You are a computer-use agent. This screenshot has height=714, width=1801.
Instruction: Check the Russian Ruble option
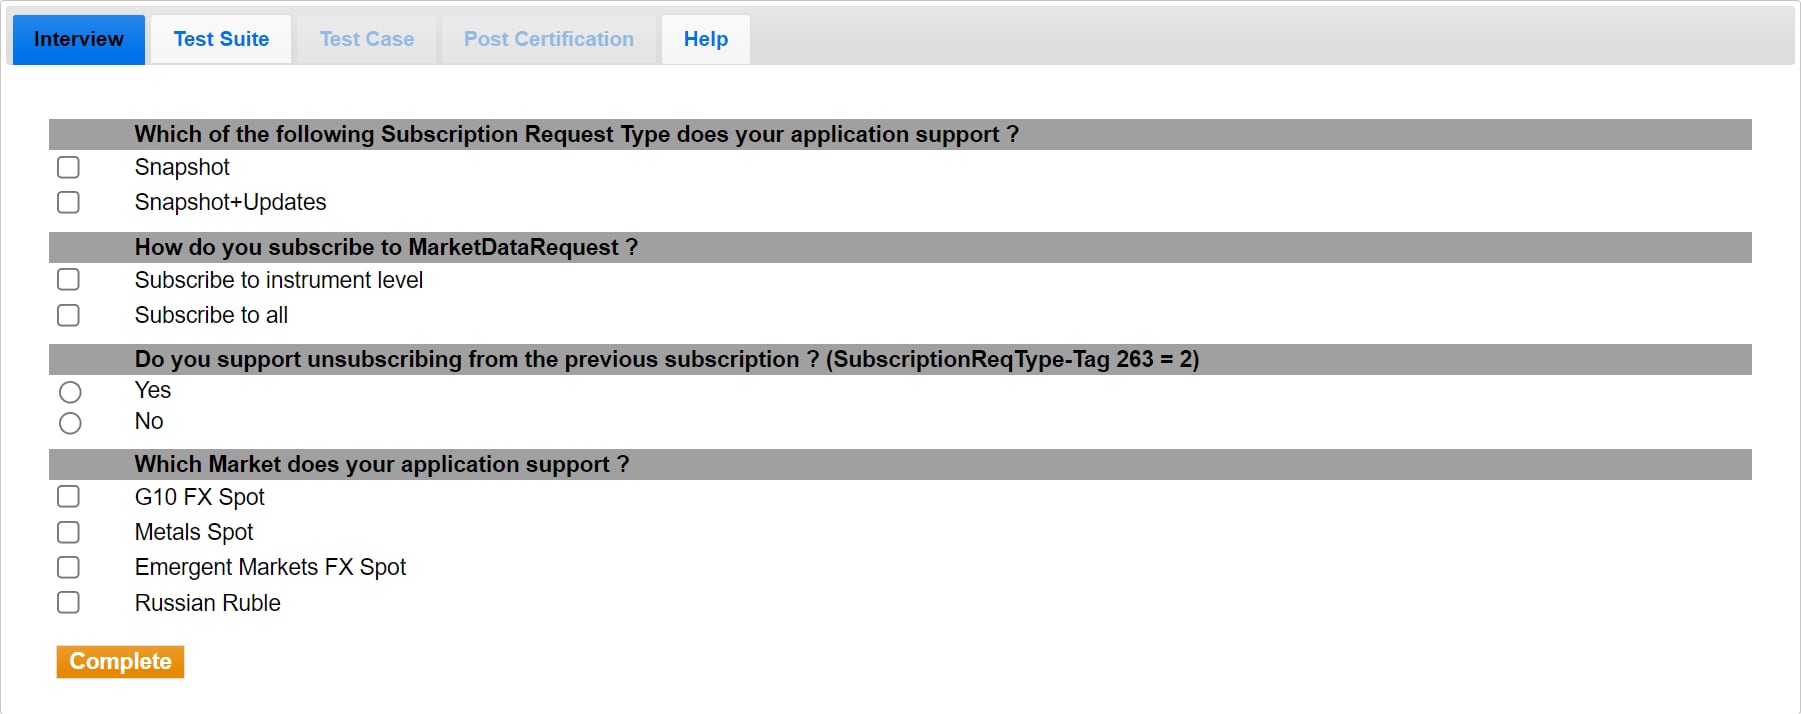pyautogui.click(x=68, y=603)
